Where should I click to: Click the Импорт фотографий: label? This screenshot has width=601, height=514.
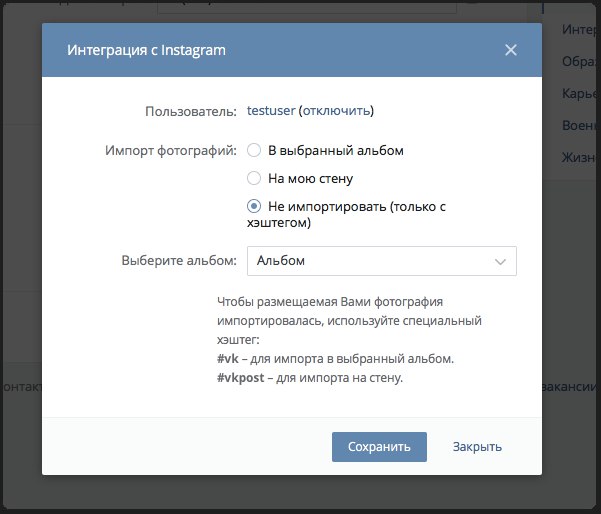coord(171,151)
